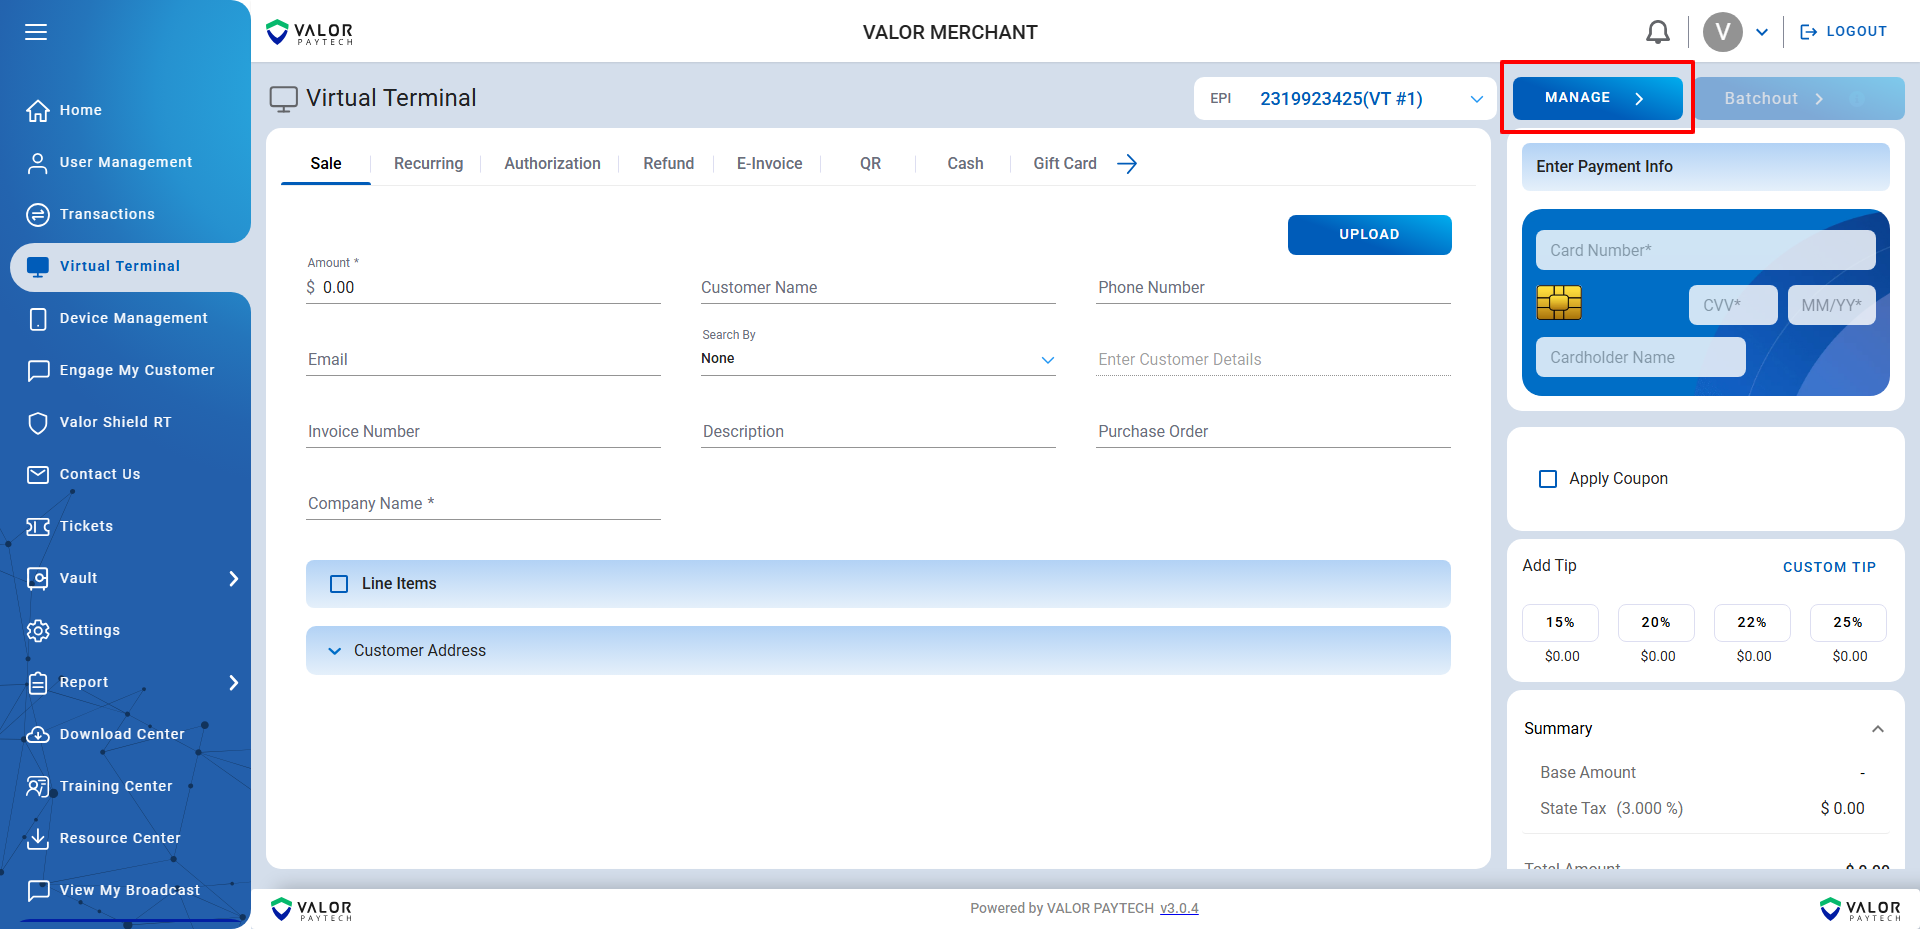The width and height of the screenshot is (1920, 929).
Task: Click the Engage My Customer chat icon
Action: [x=38, y=371]
